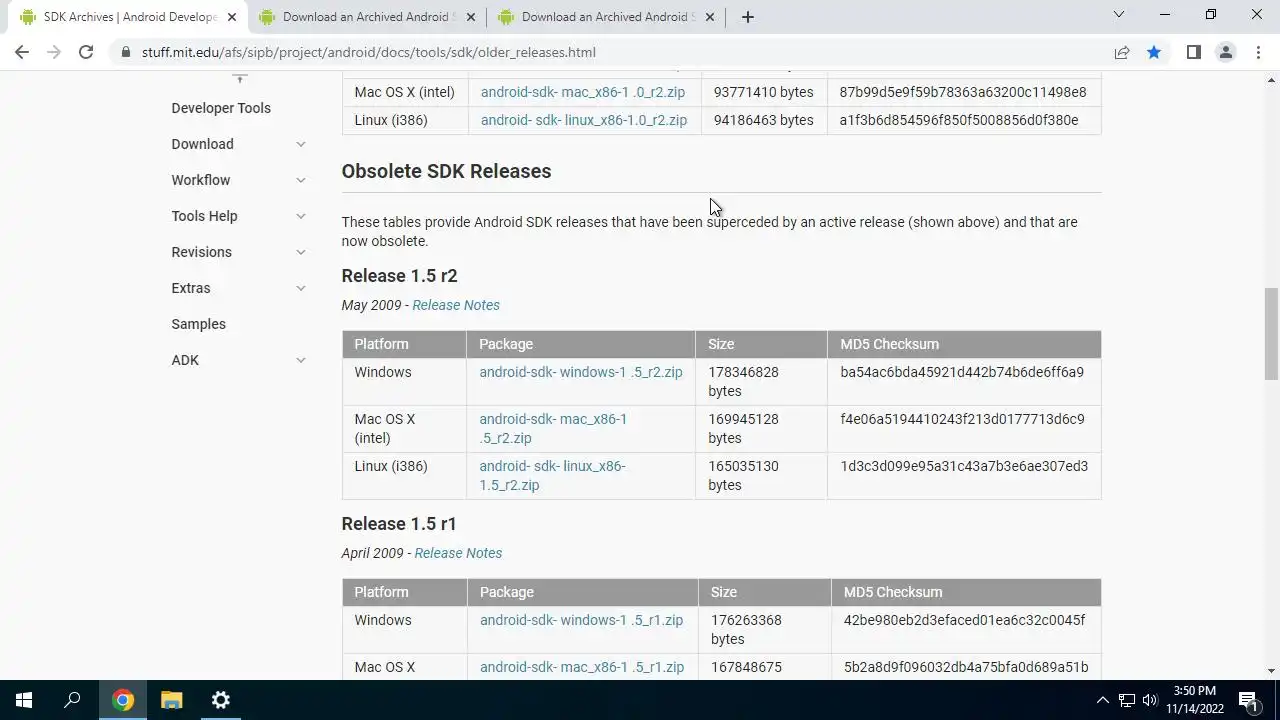Screen dimensions: 1280x720
Task: Open the taskbar clock and date
Action: tap(1195, 700)
